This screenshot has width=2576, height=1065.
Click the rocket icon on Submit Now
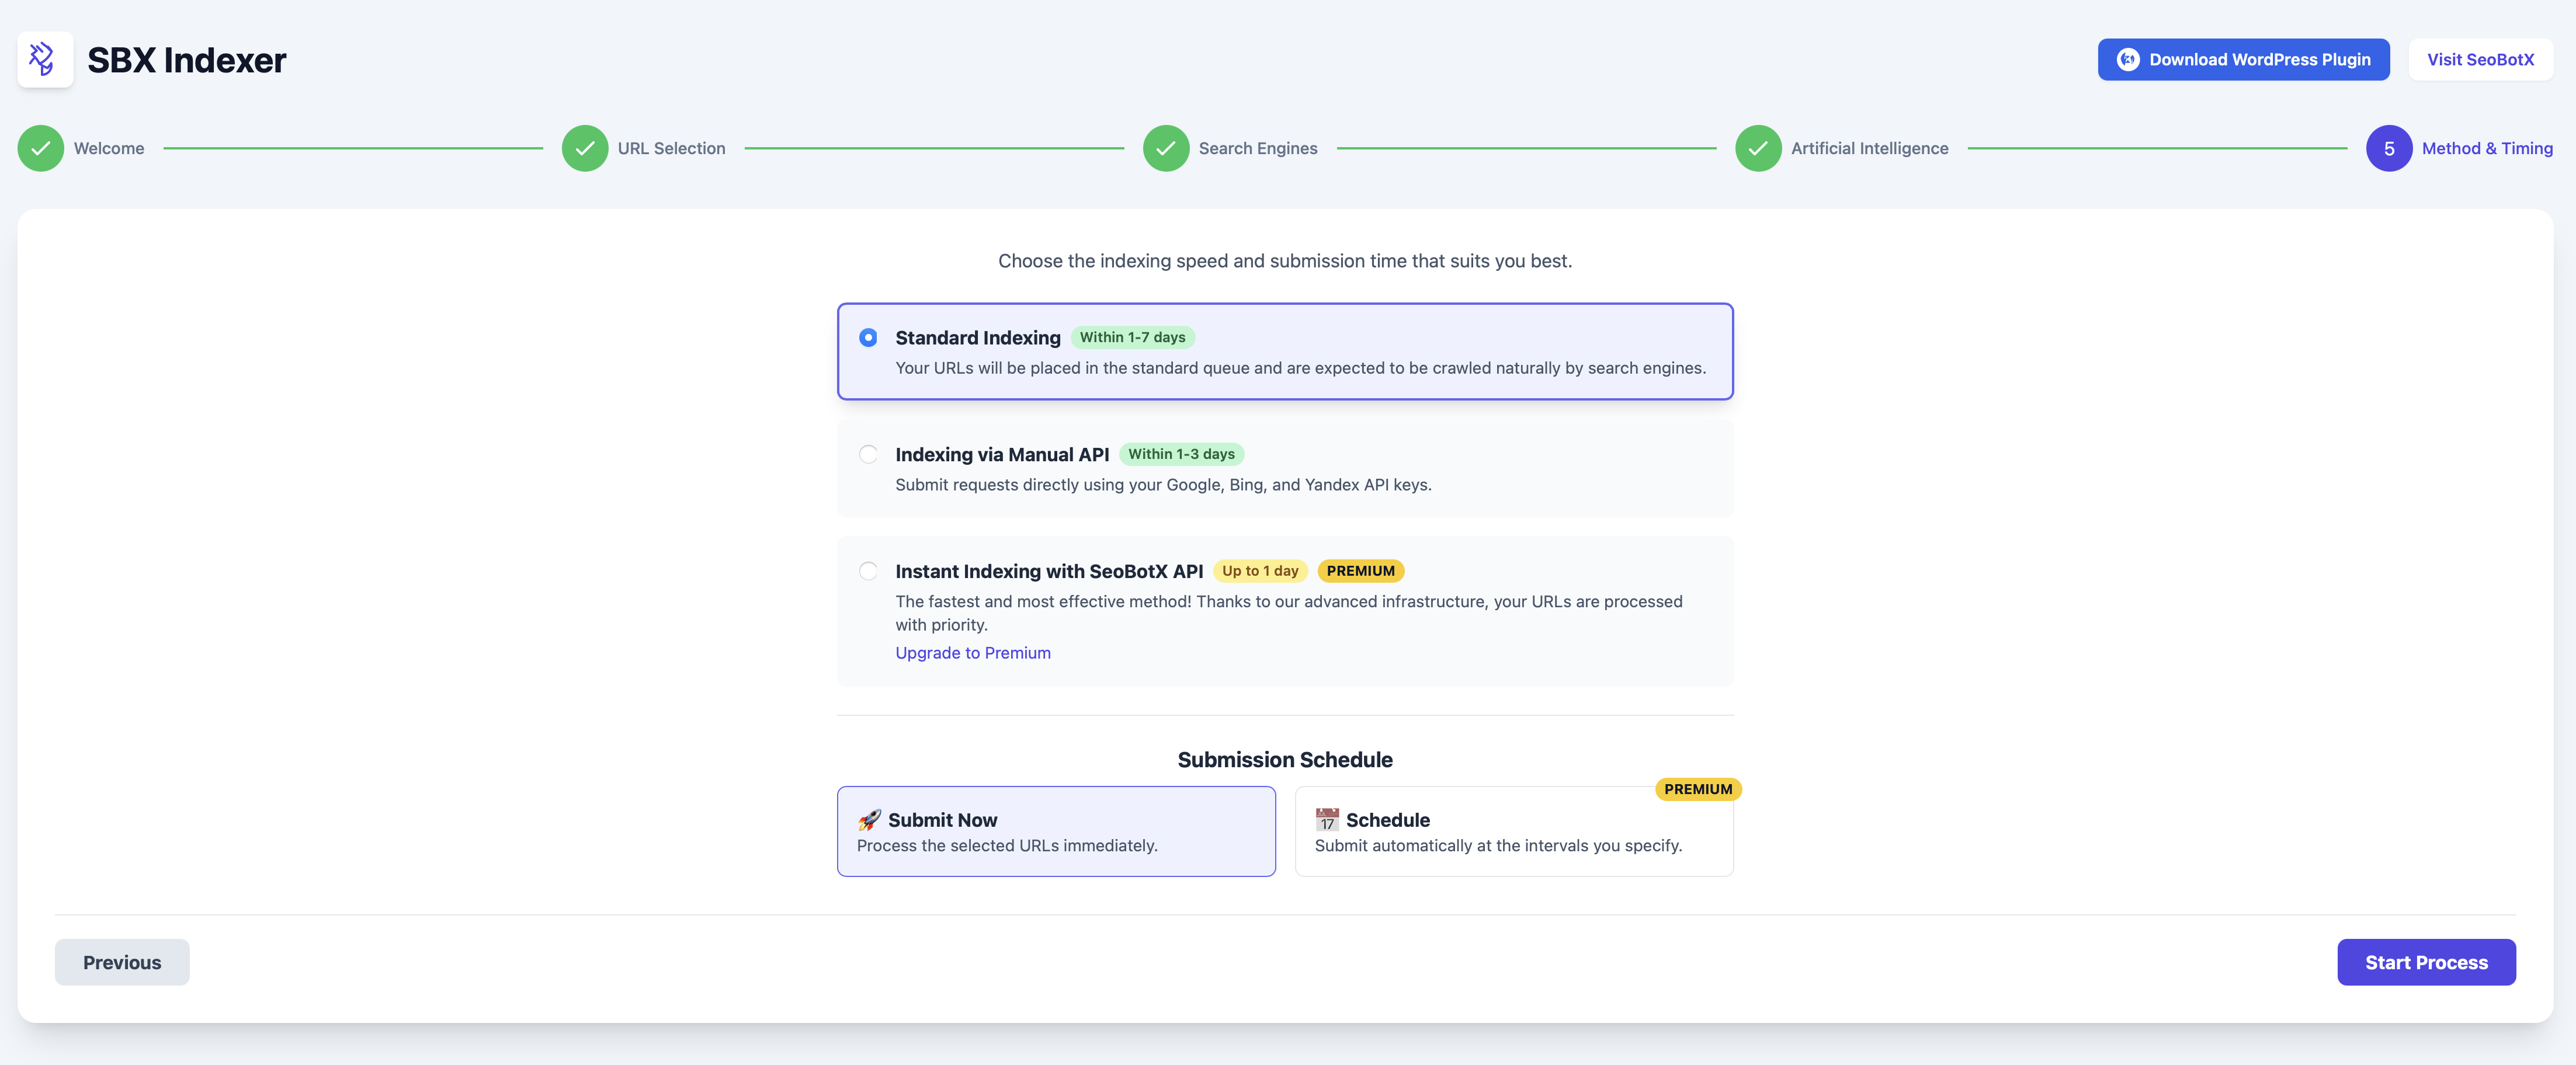coord(869,820)
